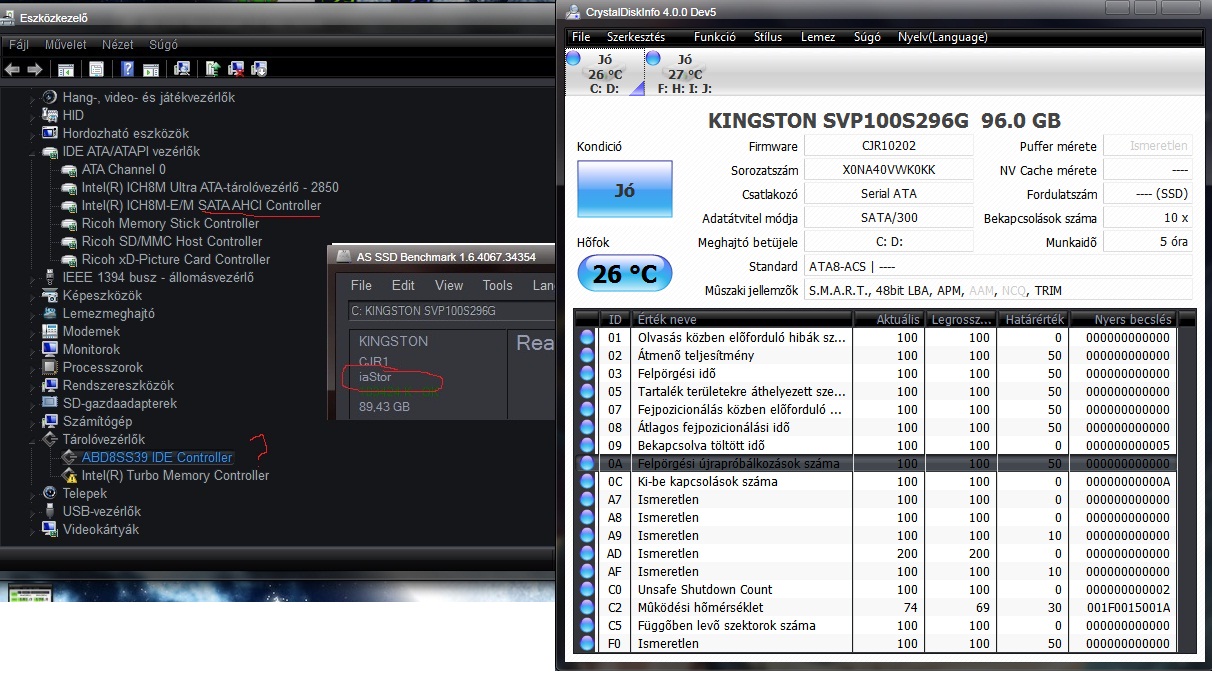Screen dimensions: 1215x673
Task: Select the Processzorok category icon
Action: (50, 367)
